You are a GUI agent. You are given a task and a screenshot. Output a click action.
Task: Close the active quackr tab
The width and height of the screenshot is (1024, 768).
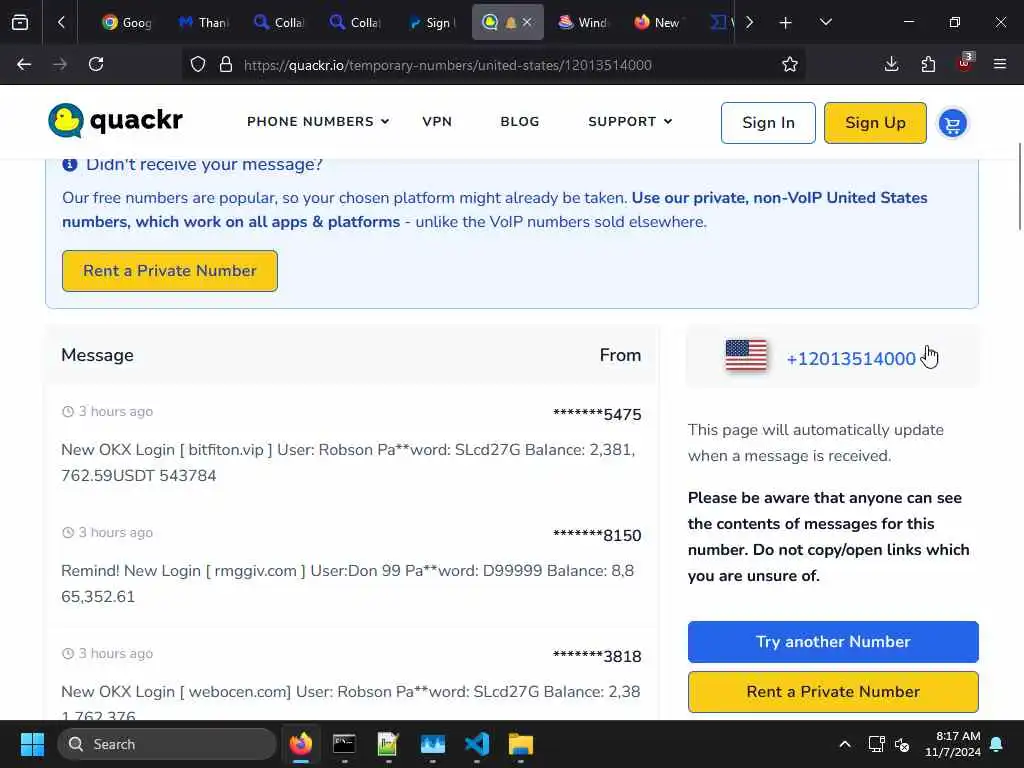[x=527, y=22]
